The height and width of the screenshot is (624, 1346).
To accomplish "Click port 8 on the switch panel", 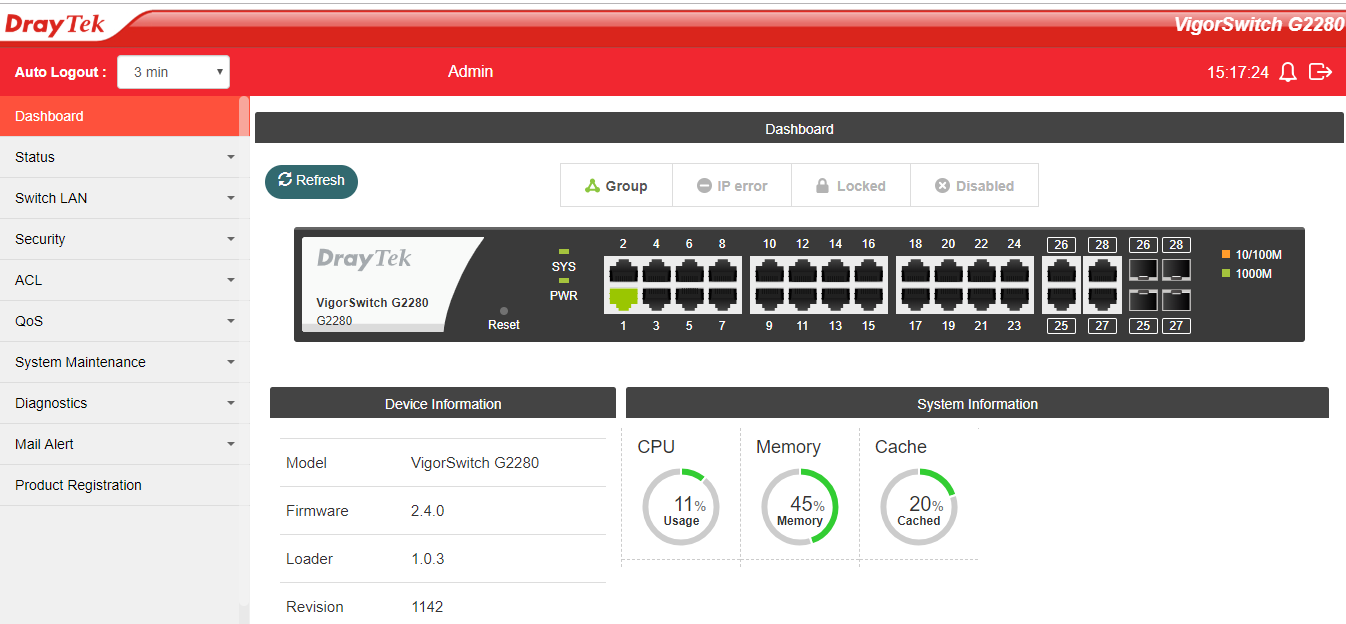I will [722, 271].
